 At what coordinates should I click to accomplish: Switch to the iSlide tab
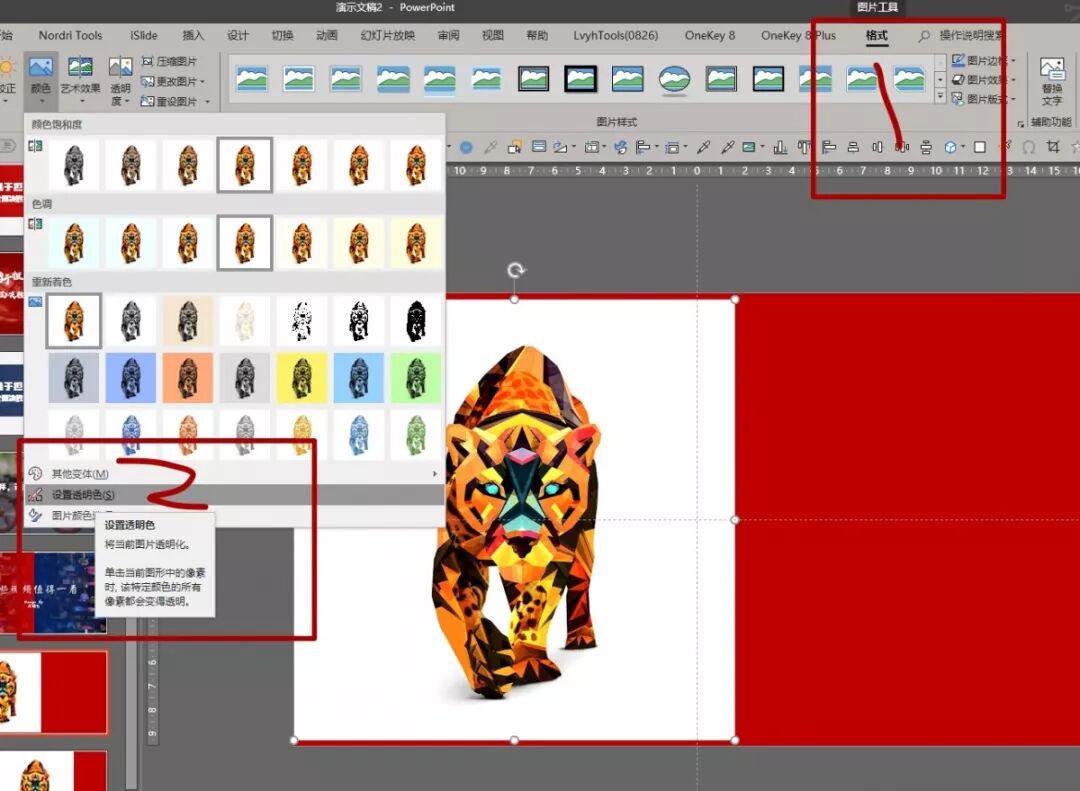(143, 35)
